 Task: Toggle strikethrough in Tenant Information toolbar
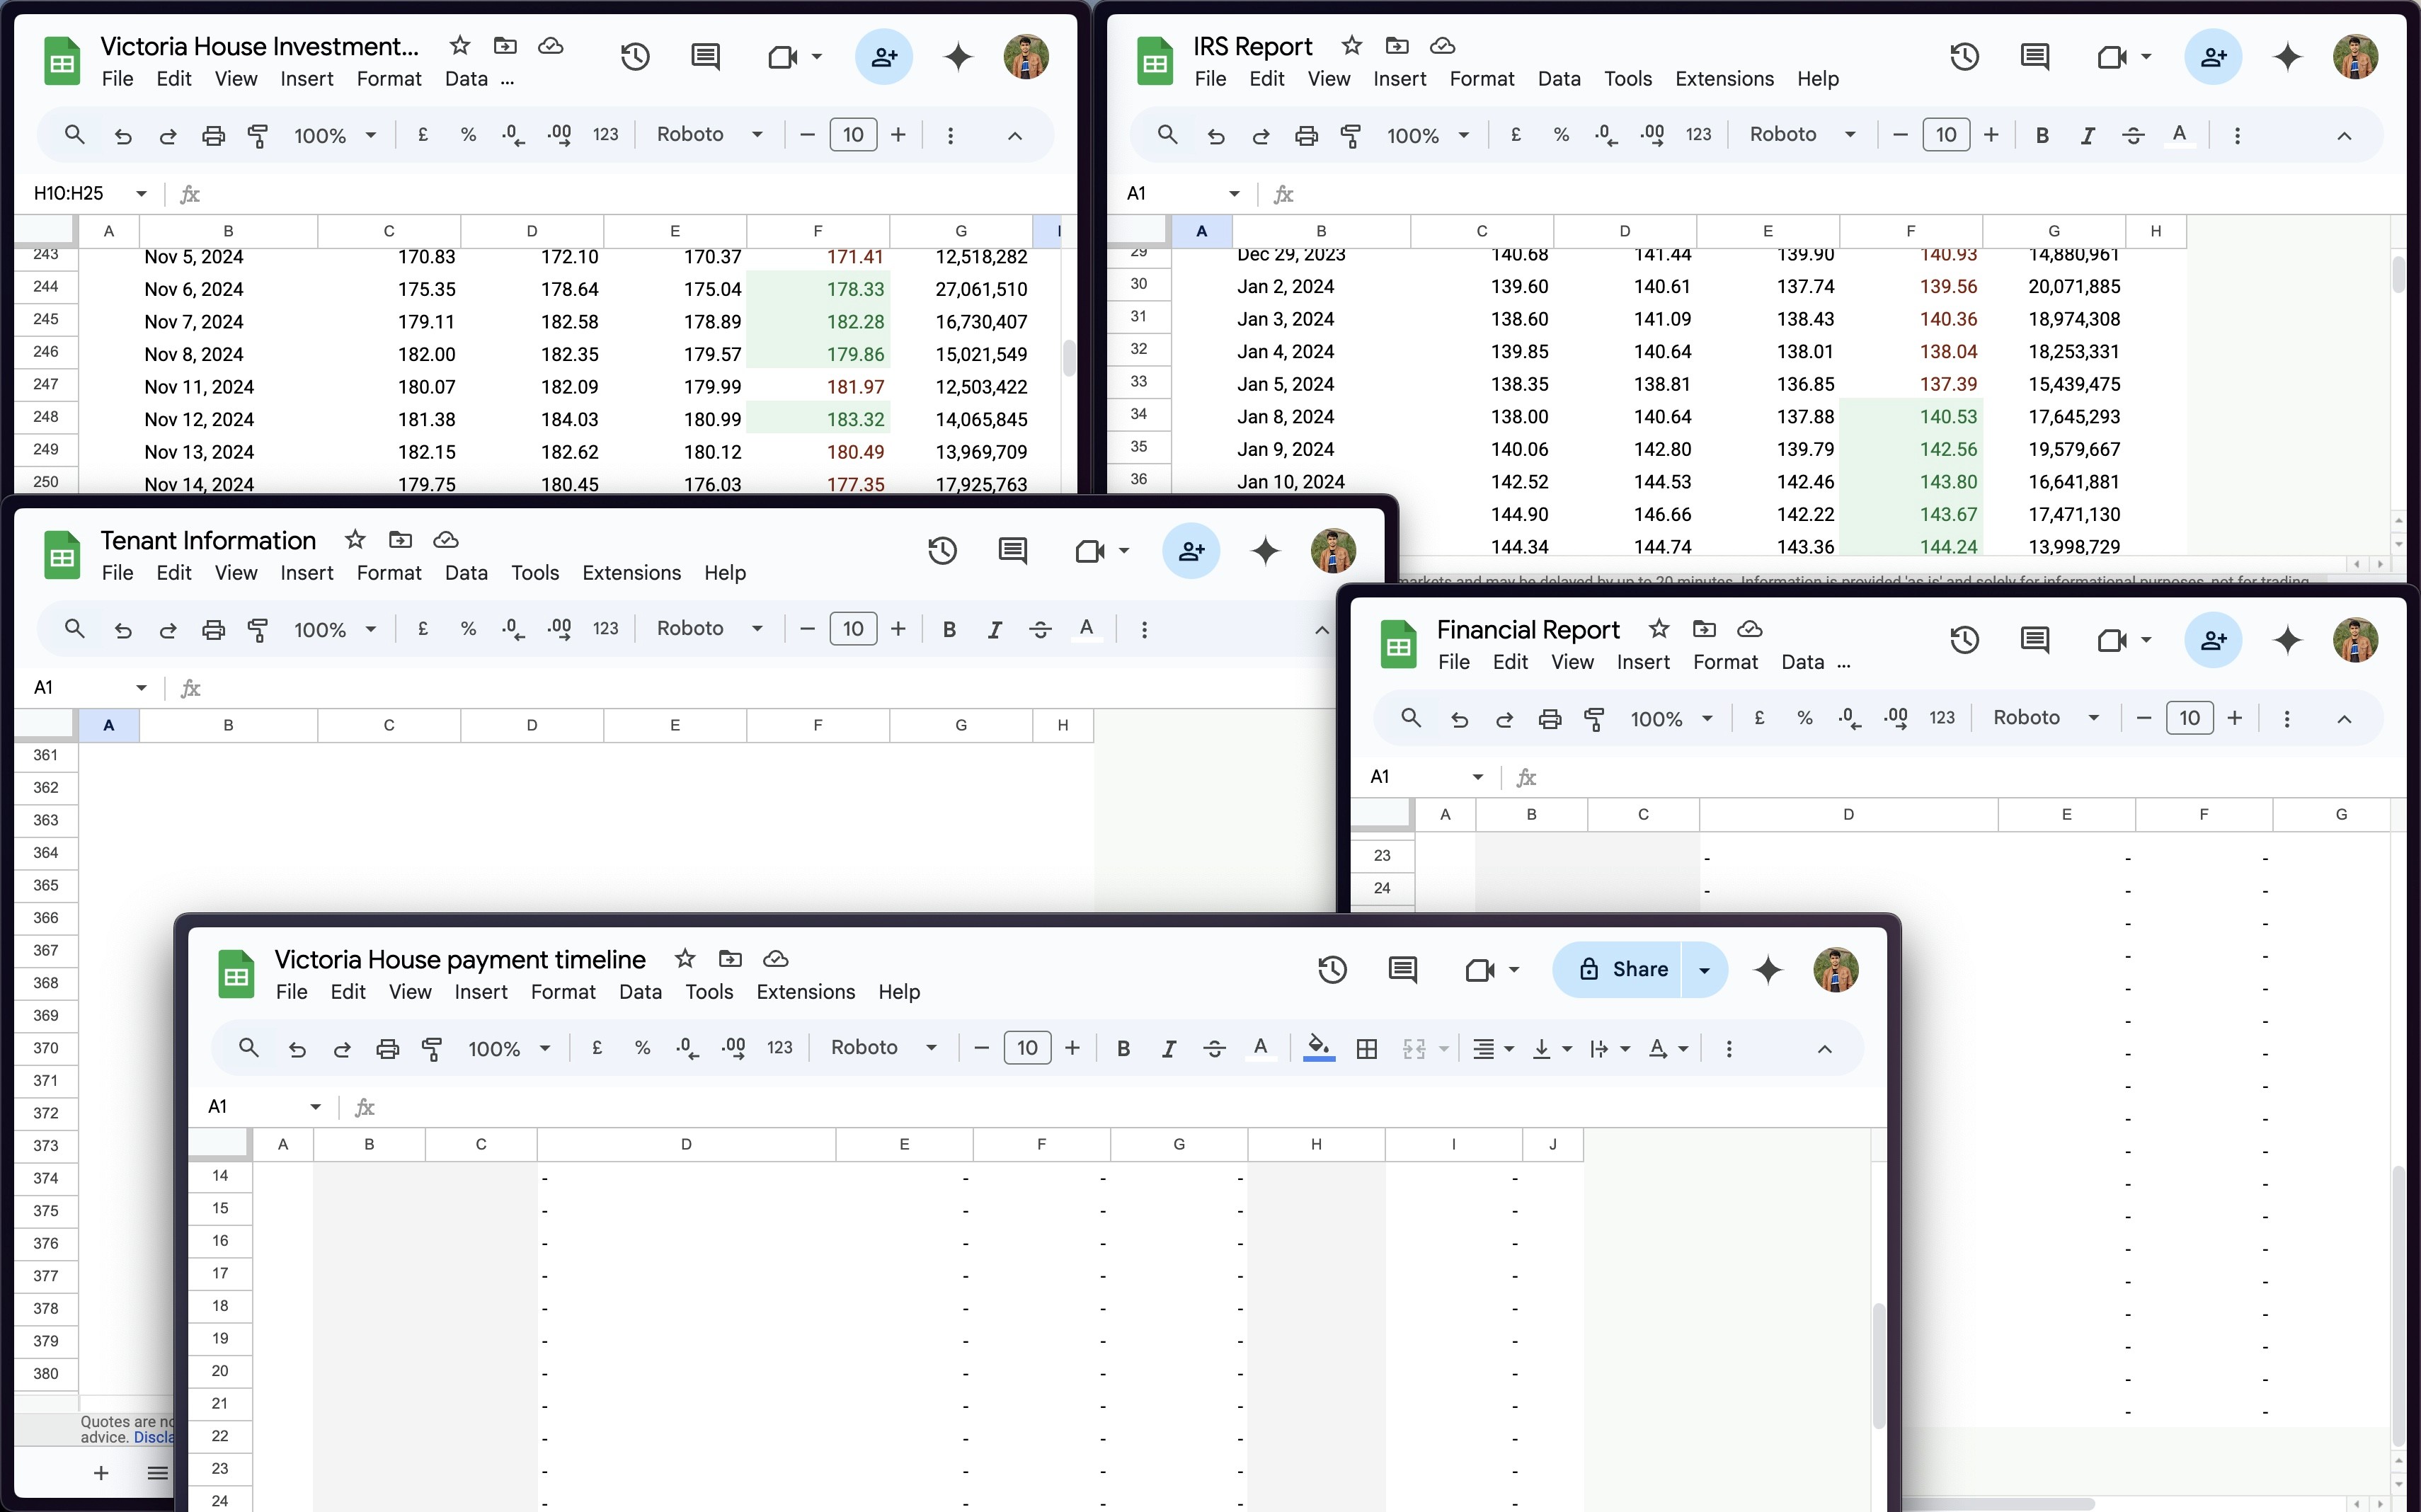[x=1040, y=629]
